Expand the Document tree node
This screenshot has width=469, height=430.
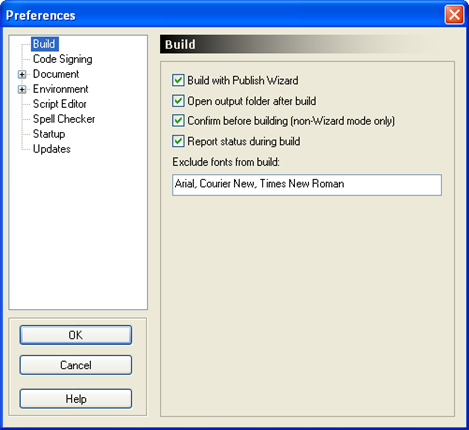point(22,74)
